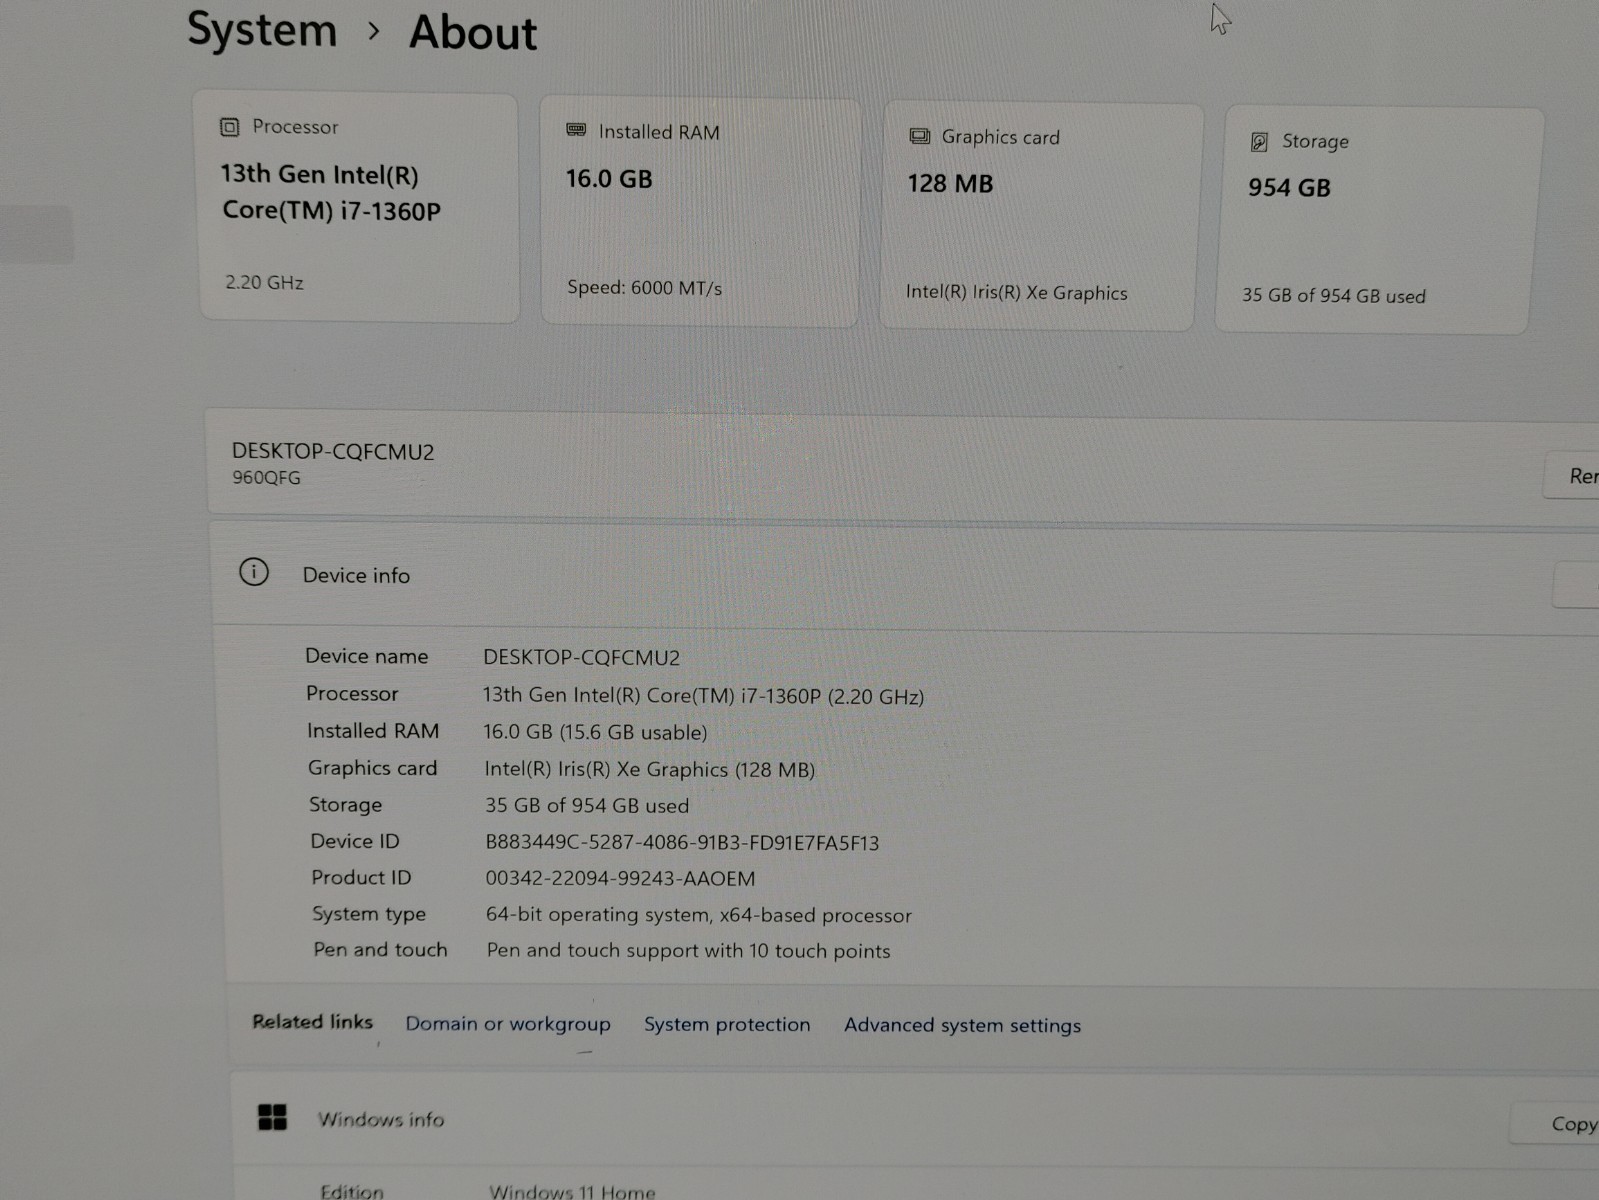Viewport: 1599px width, 1200px height.
Task: Select Intel(R) Iris(R) Xe Graphics (128 MB) value
Action: click(x=650, y=769)
